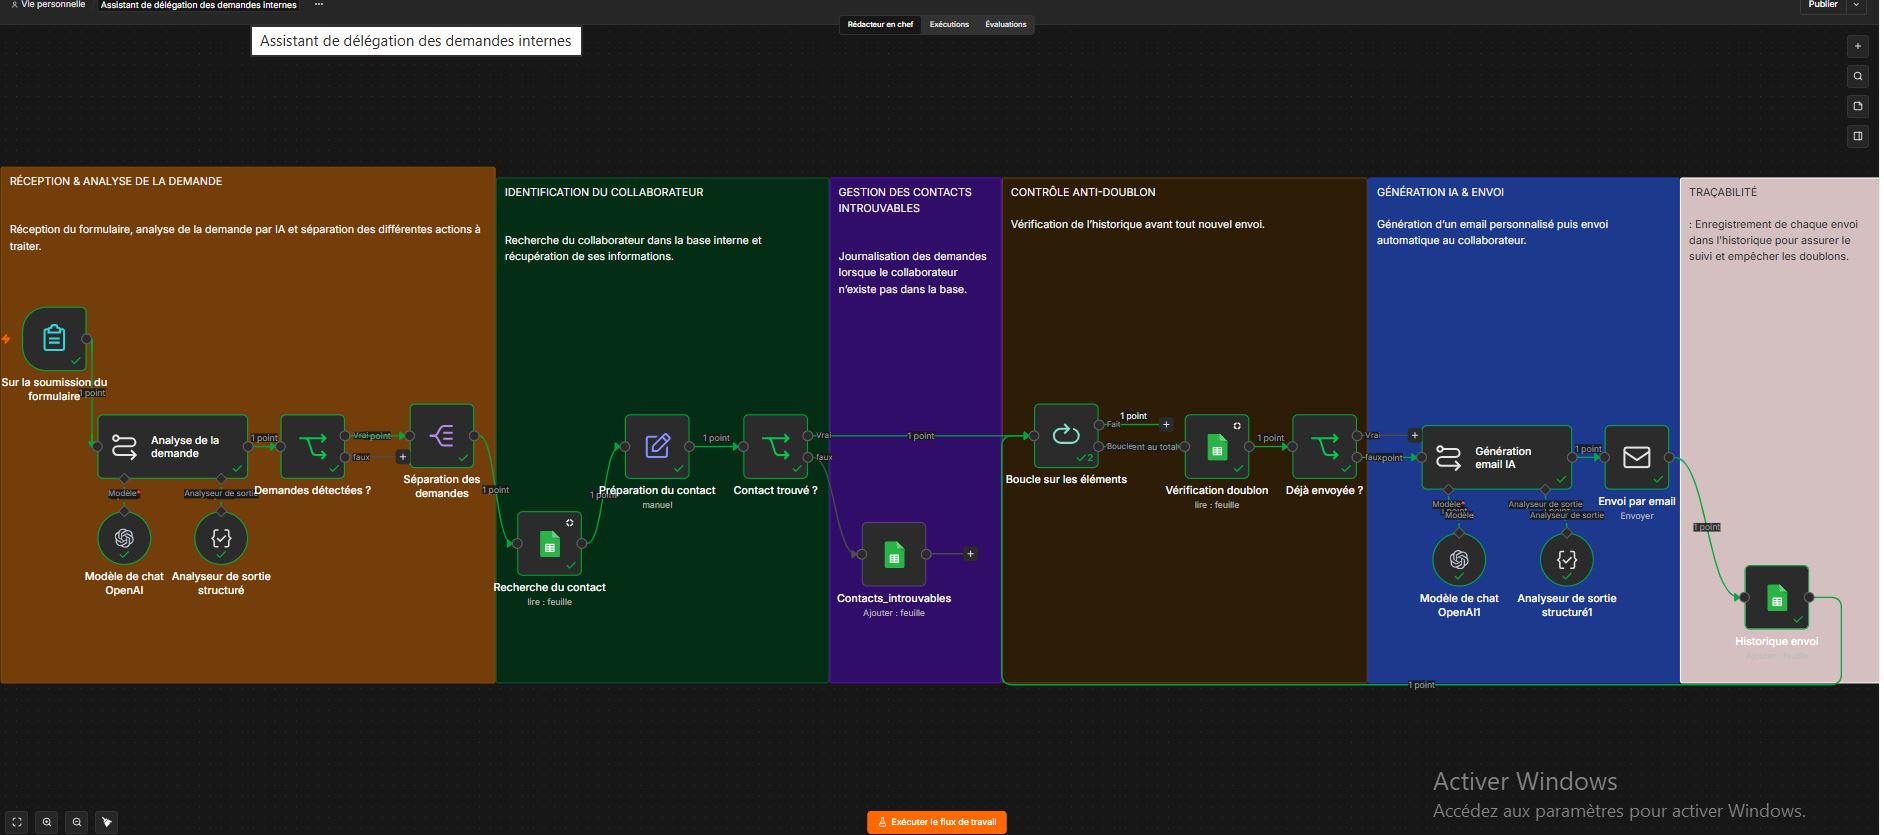This screenshot has width=1884, height=835.
Task: Tidy up the workflow with the broom icon
Action: click(x=107, y=822)
